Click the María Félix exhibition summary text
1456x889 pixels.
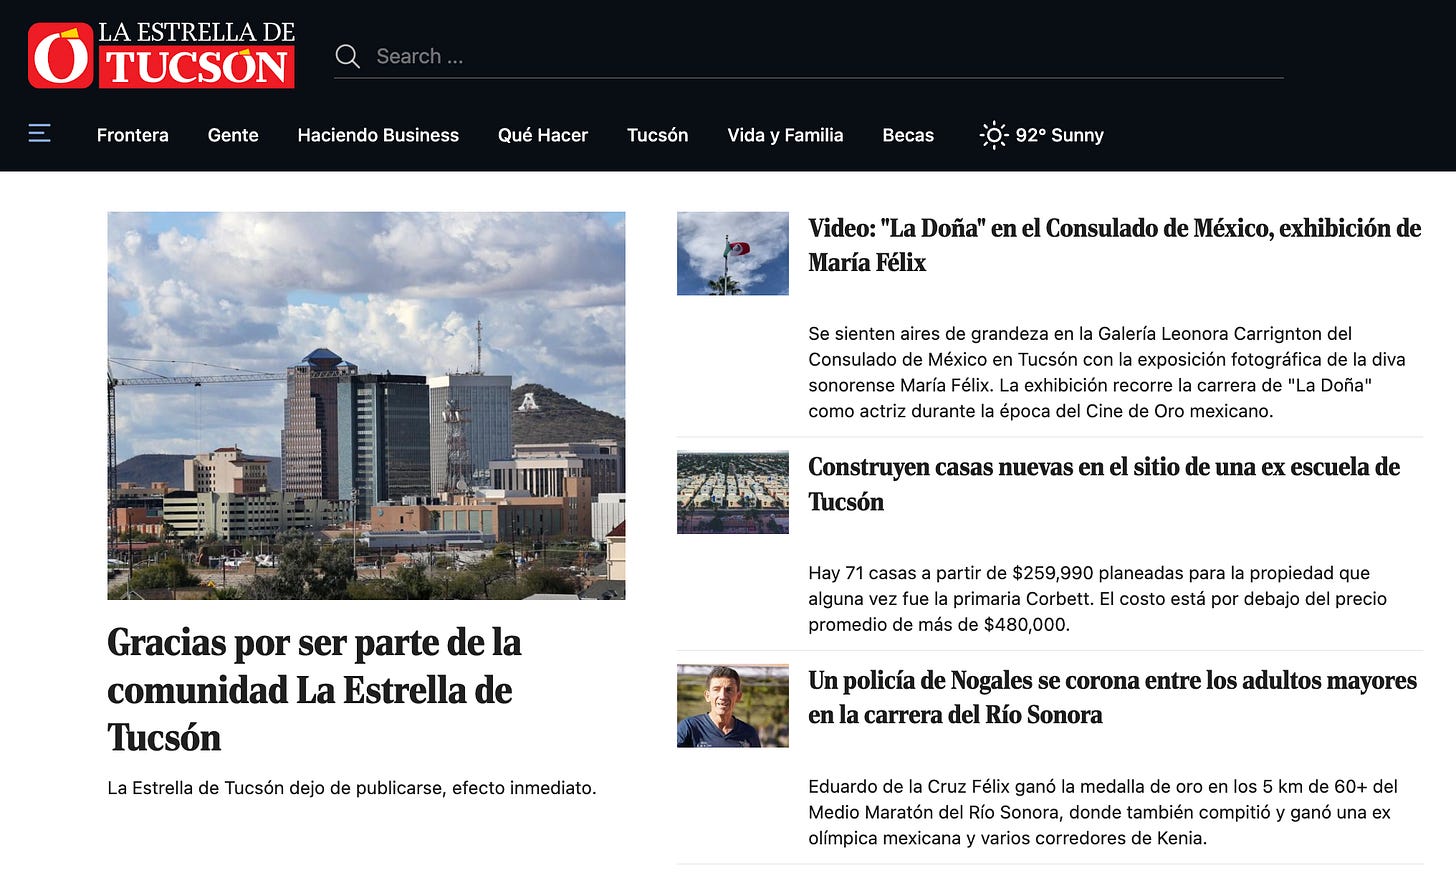[1107, 372]
